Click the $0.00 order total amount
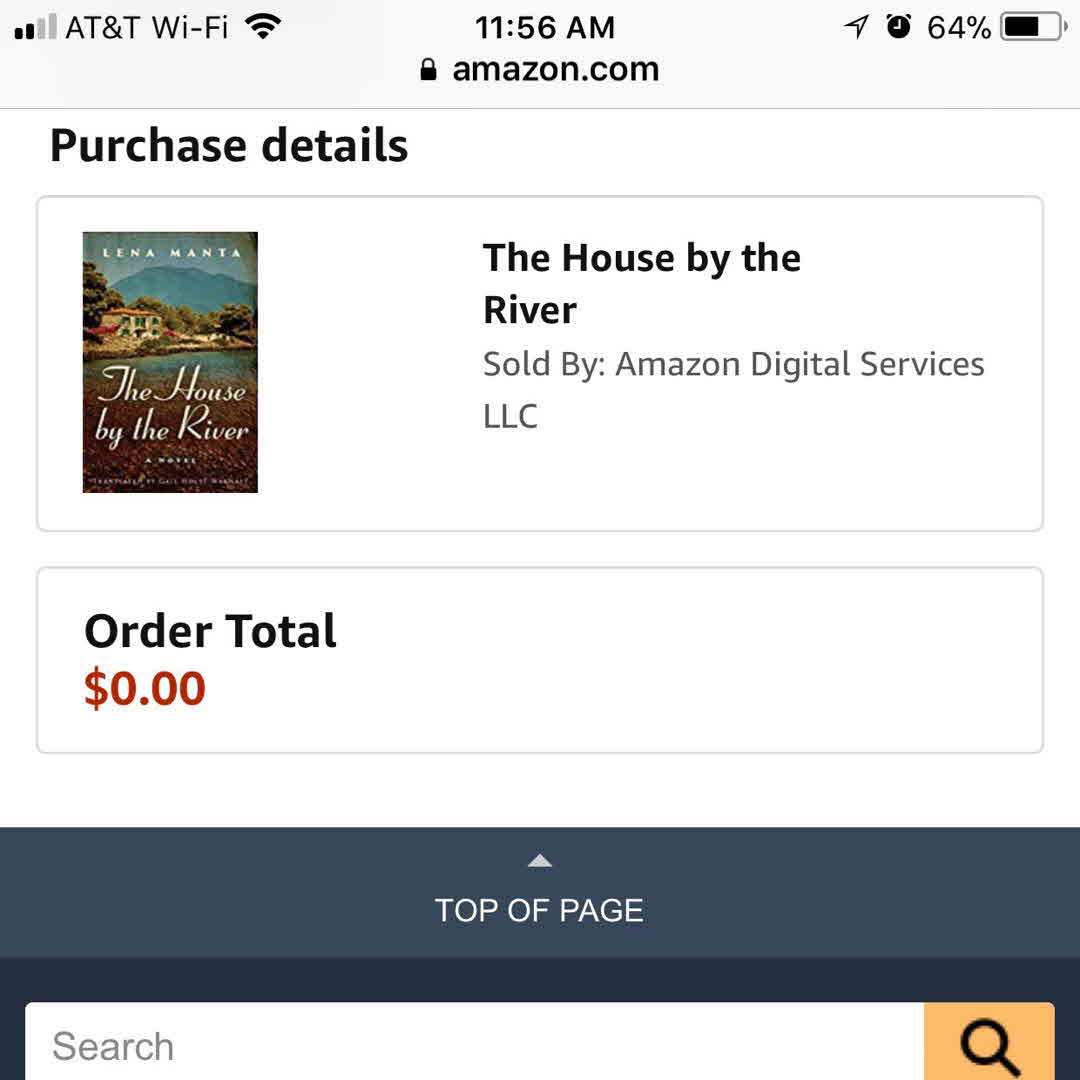This screenshot has height=1080, width=1080. 145,689
